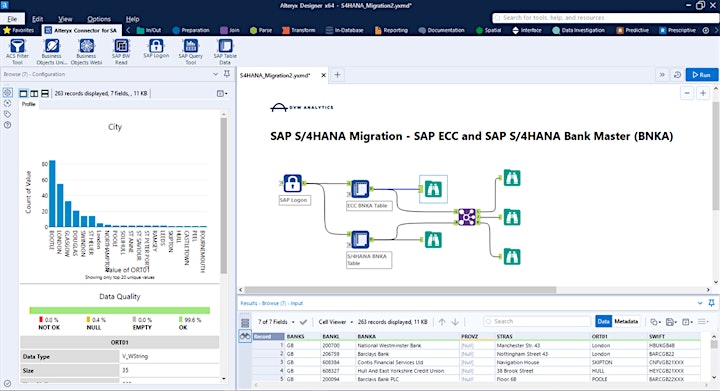Switch to the Preparation tool palette
720x391 pixels.
click(x=191, y=30)
